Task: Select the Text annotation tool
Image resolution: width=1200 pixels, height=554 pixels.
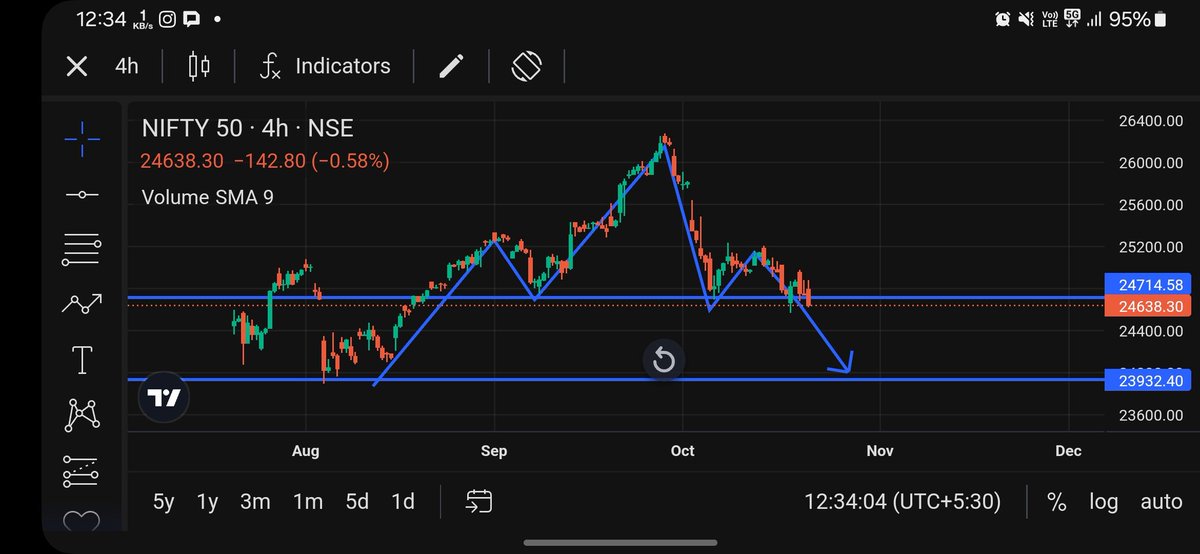Action: coord(82,359)
